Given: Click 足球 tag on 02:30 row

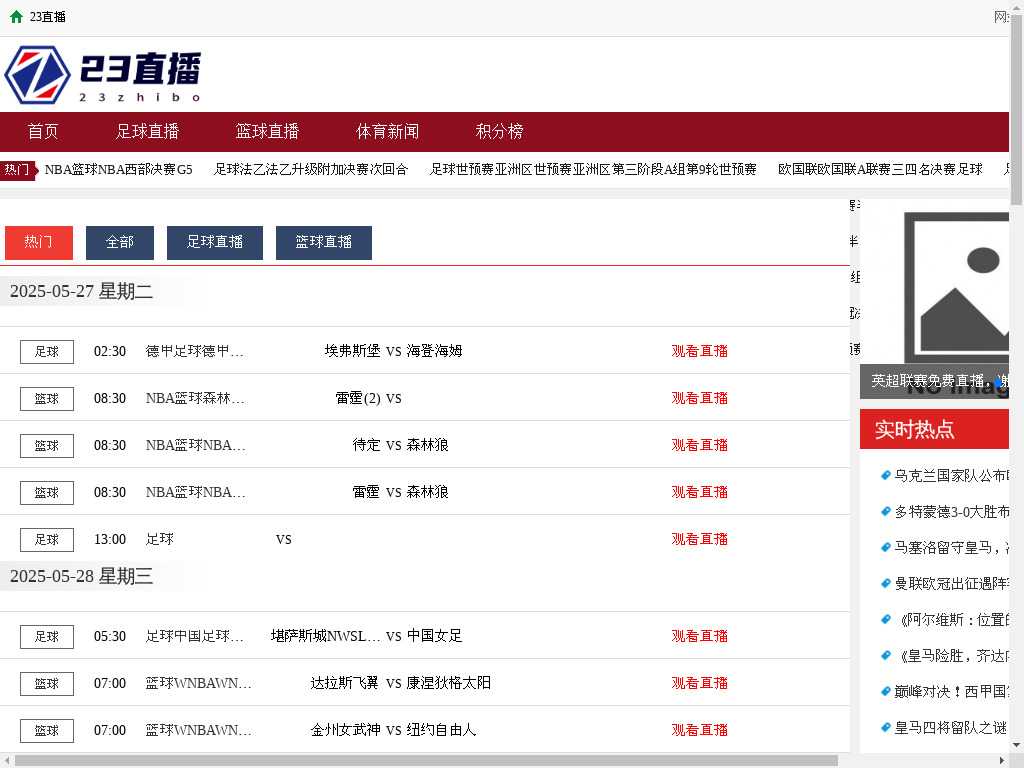Looking at the screenshot, I should [46, 351].
